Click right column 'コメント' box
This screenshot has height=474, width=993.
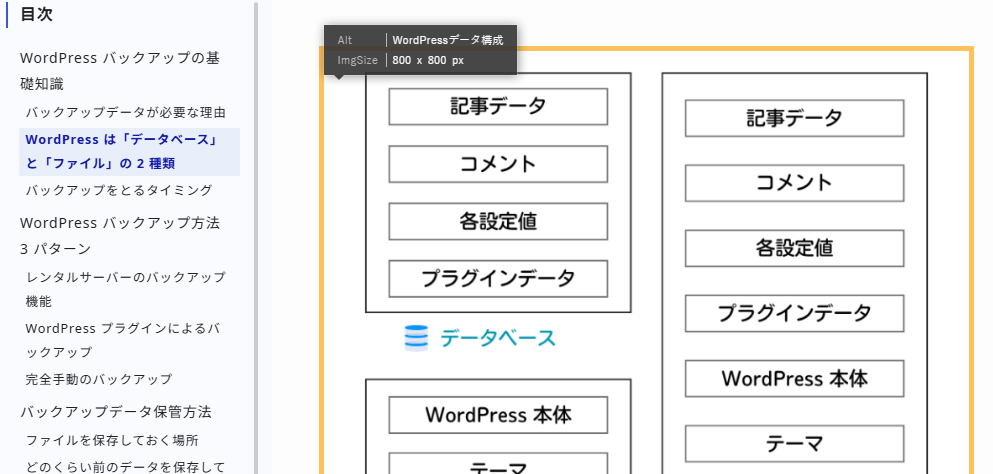pyautogui.click(x=795, y=183)
